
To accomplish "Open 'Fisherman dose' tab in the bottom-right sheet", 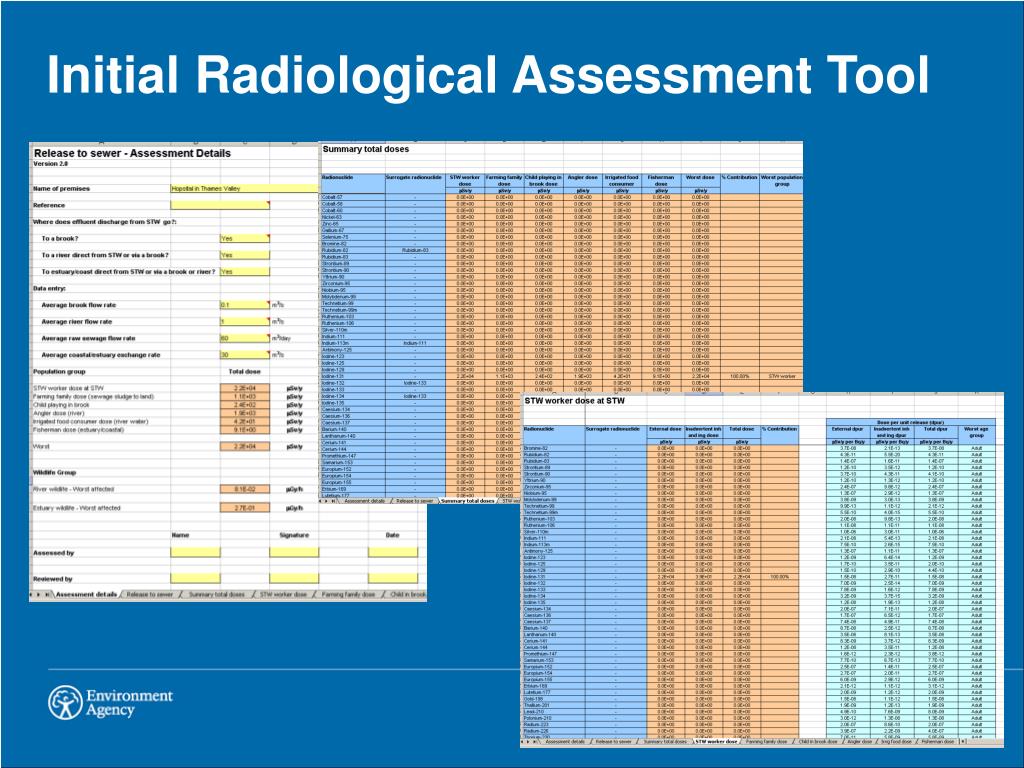I will [x=938, y=742].
